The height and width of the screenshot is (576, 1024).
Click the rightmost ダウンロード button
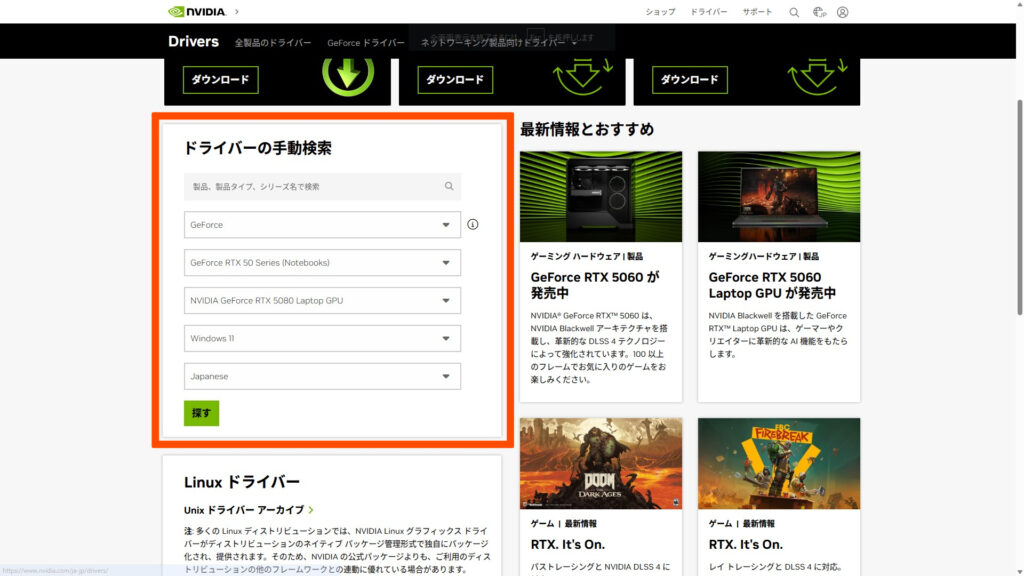click(690, 80)
